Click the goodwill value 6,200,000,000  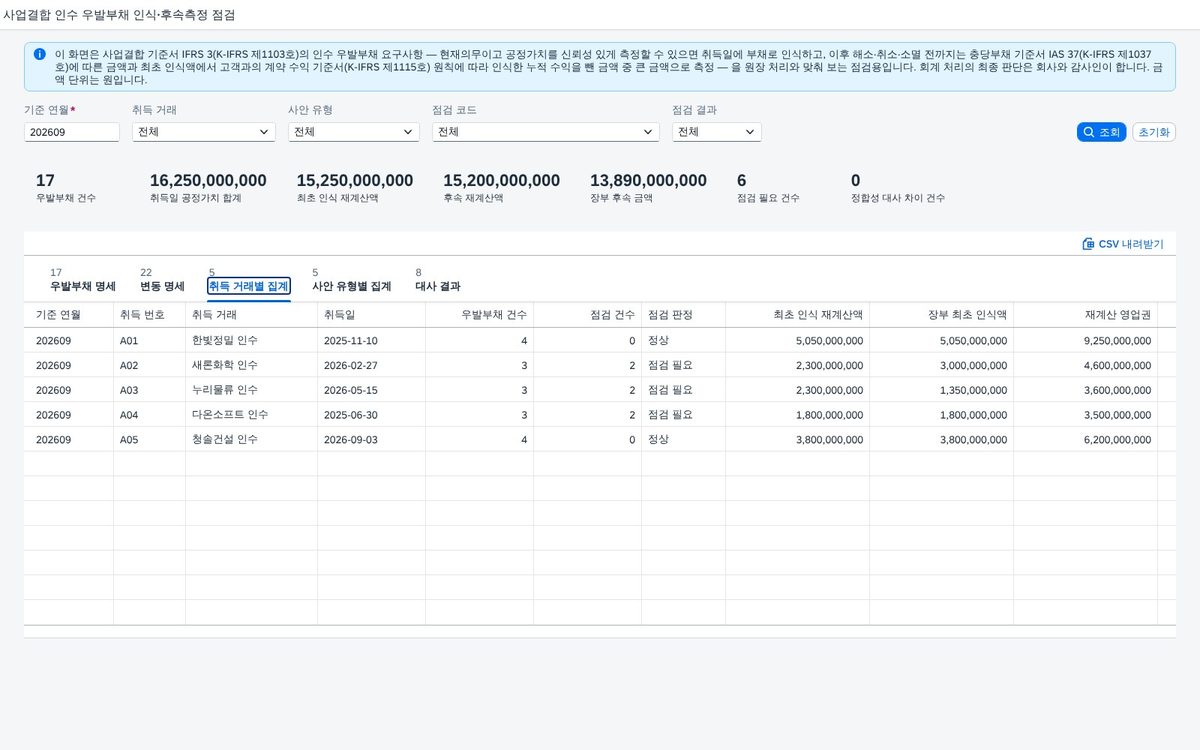pos(1086,439)
